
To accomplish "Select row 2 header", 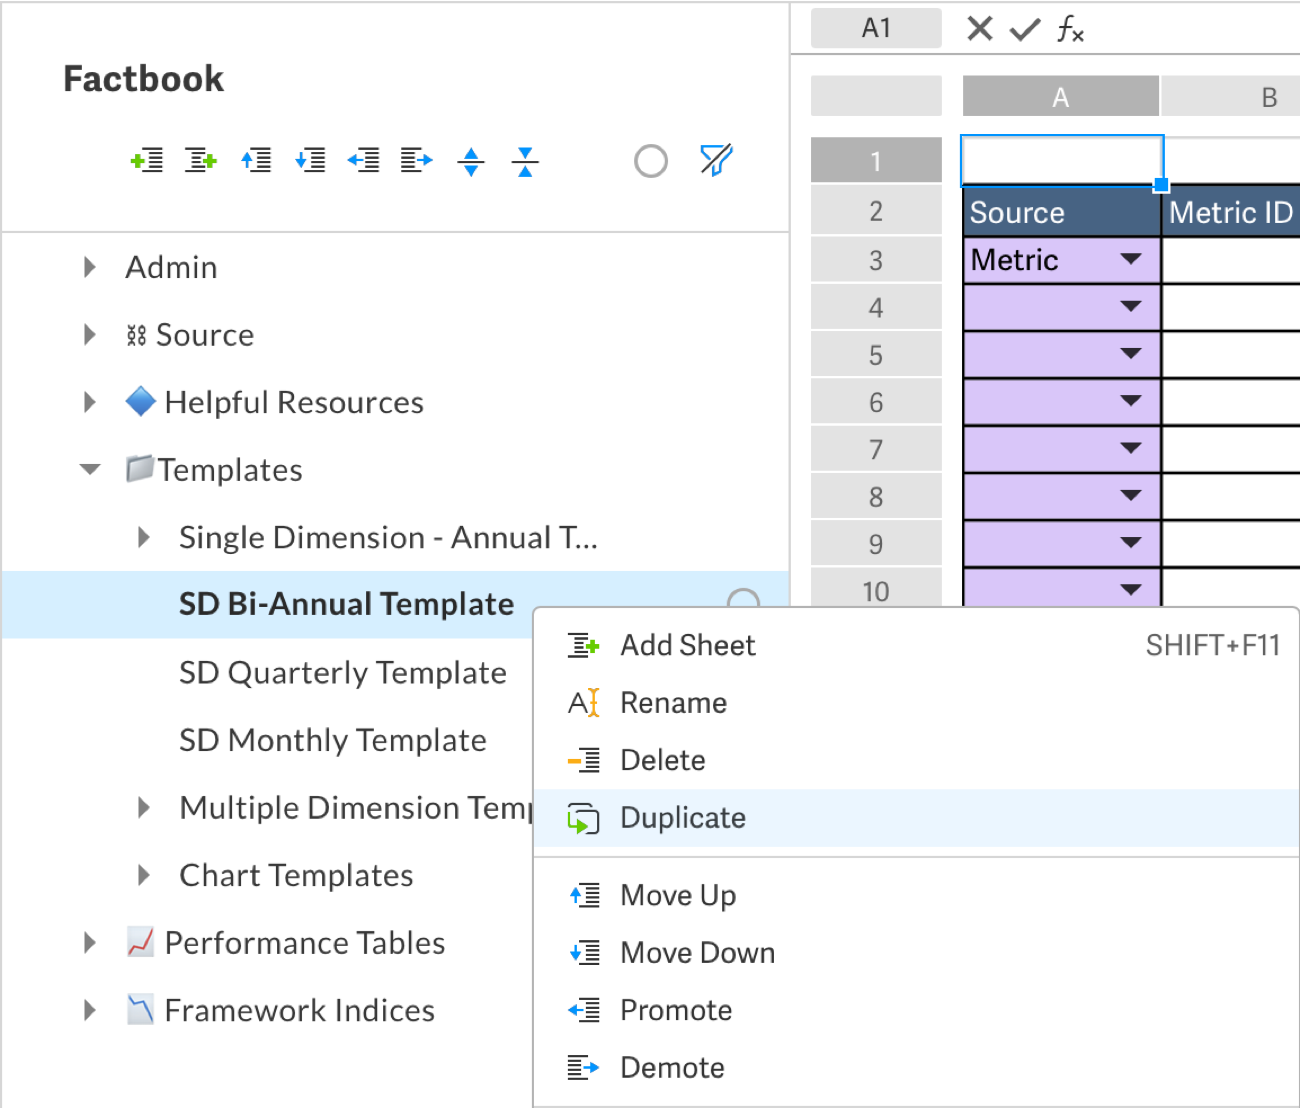I will pos(876,211).
